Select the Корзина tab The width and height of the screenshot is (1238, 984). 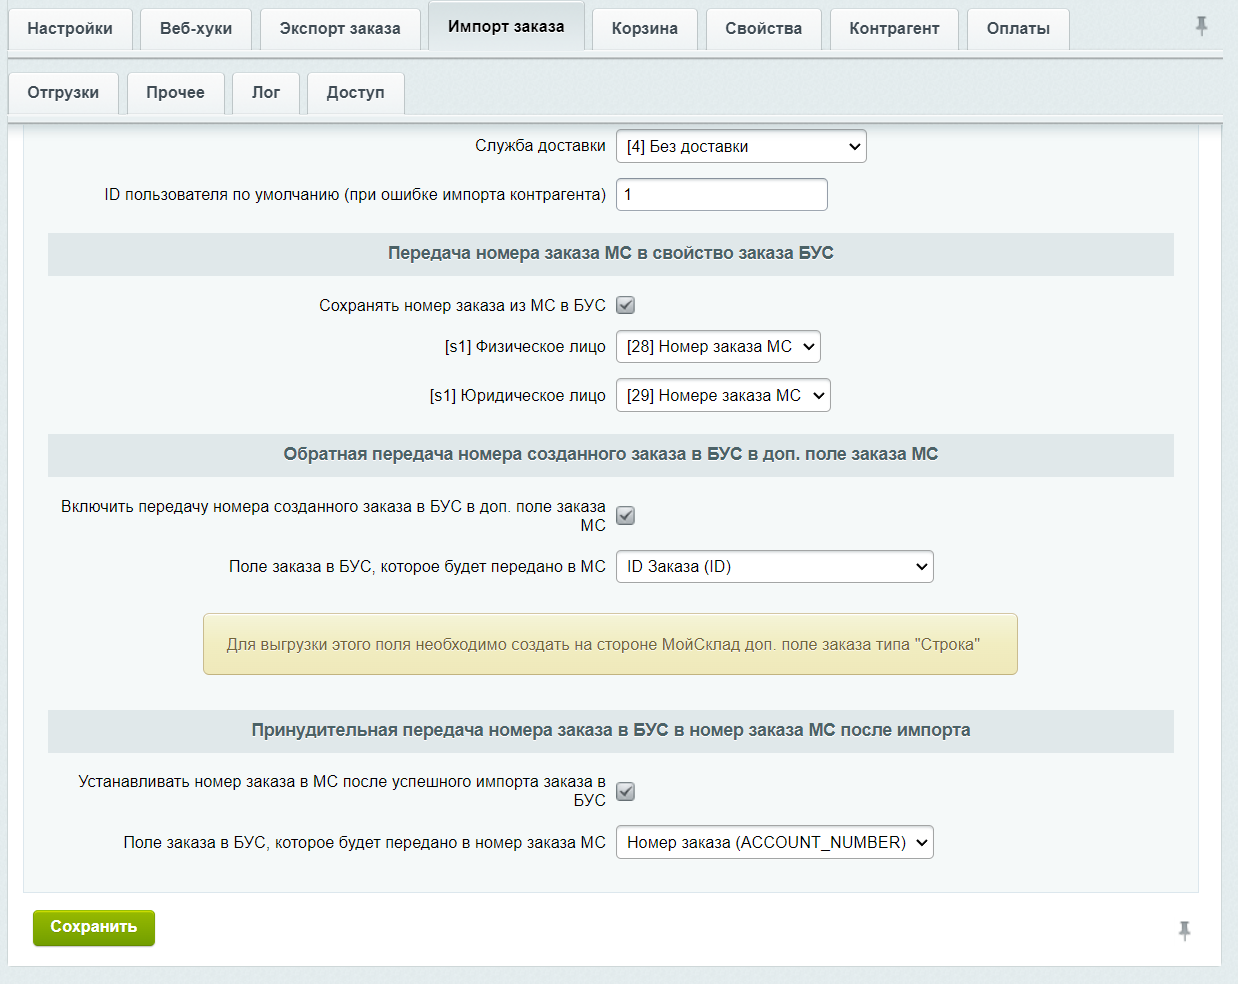click(645, 29)
